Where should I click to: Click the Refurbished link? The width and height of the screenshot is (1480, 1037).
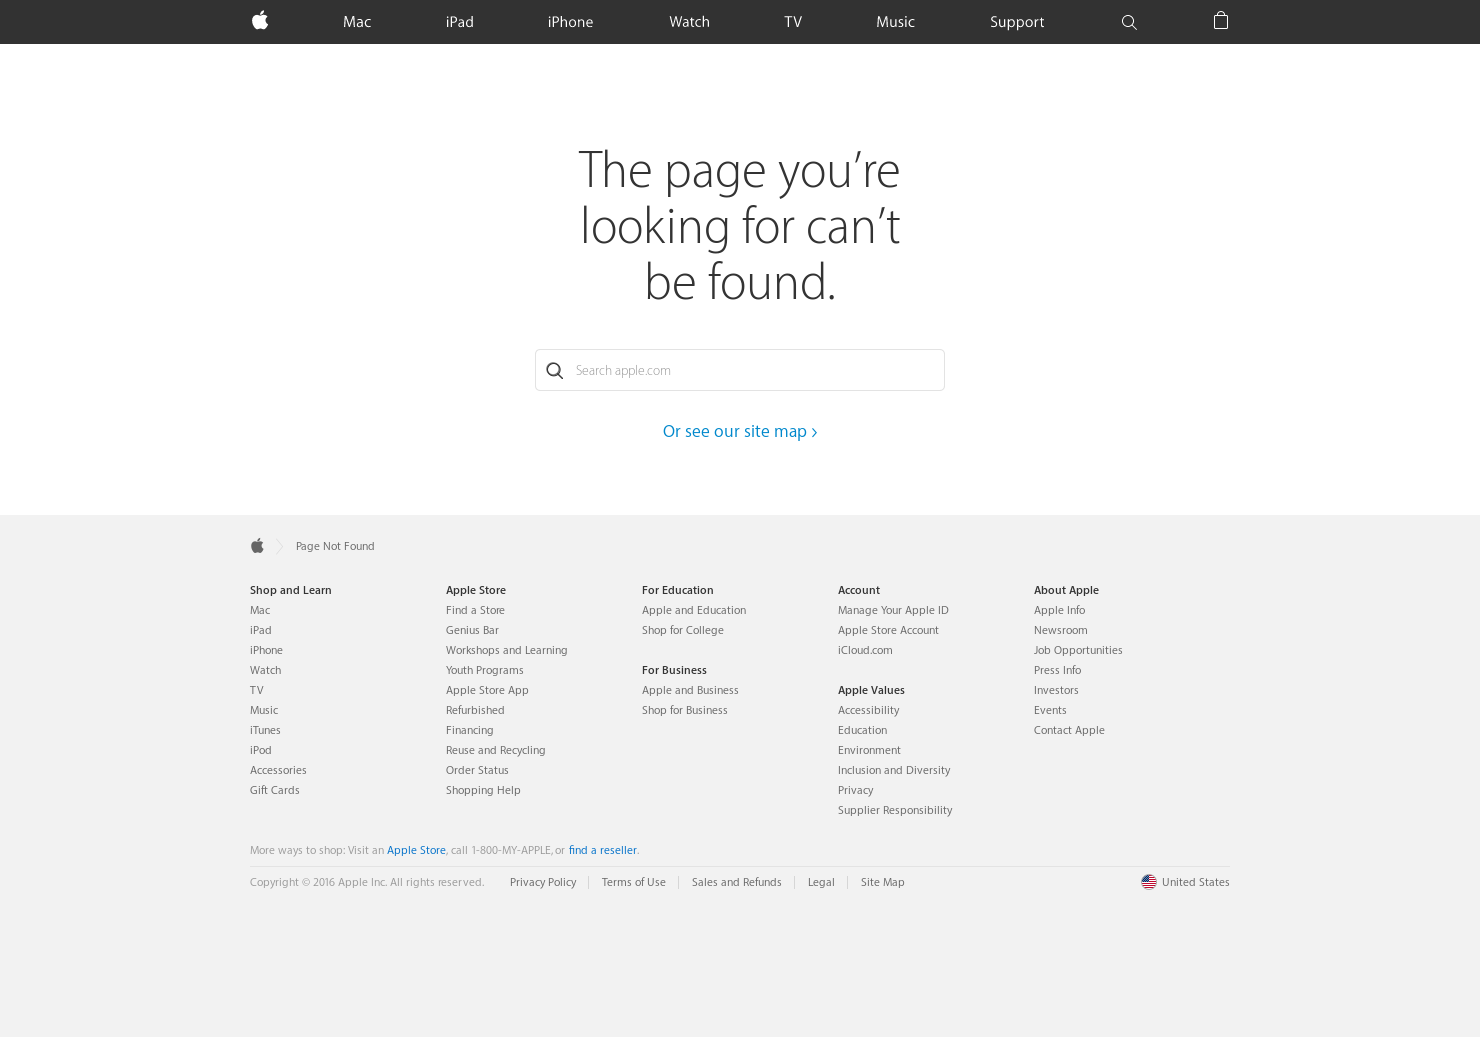point(475,710)
